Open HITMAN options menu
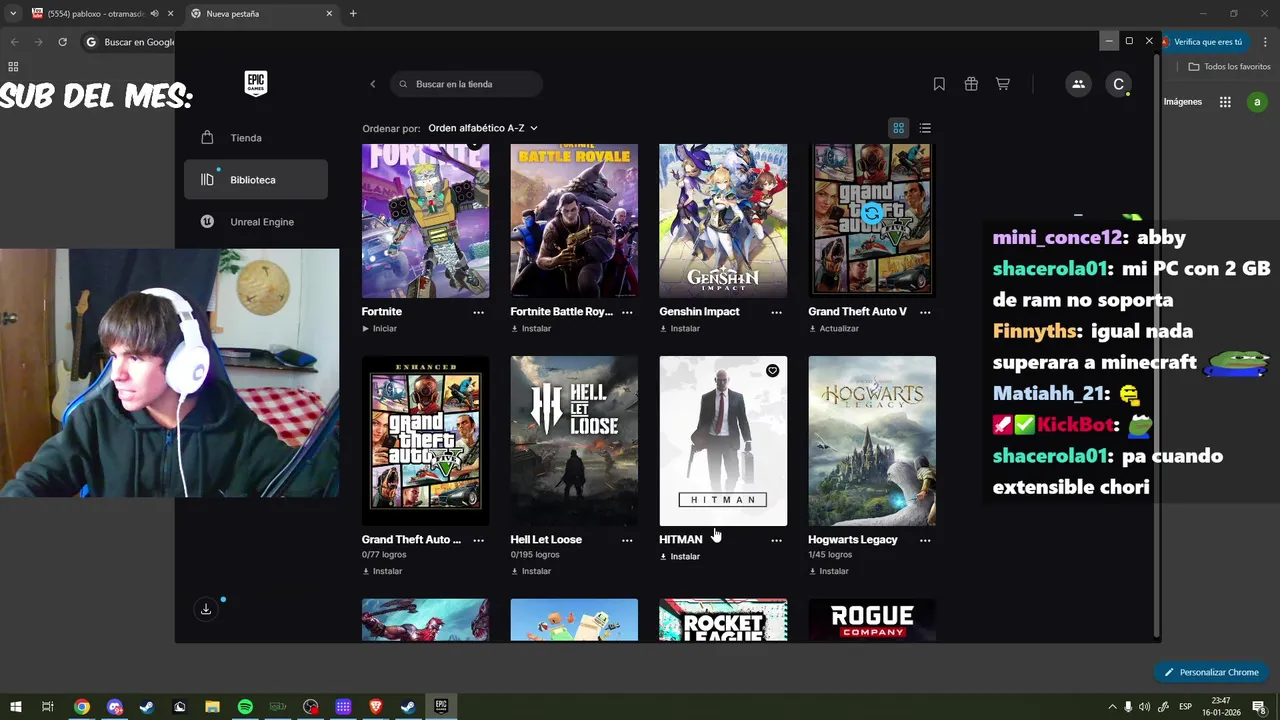This screenshot has width=1280, height=720. click(x=776, y=540)
